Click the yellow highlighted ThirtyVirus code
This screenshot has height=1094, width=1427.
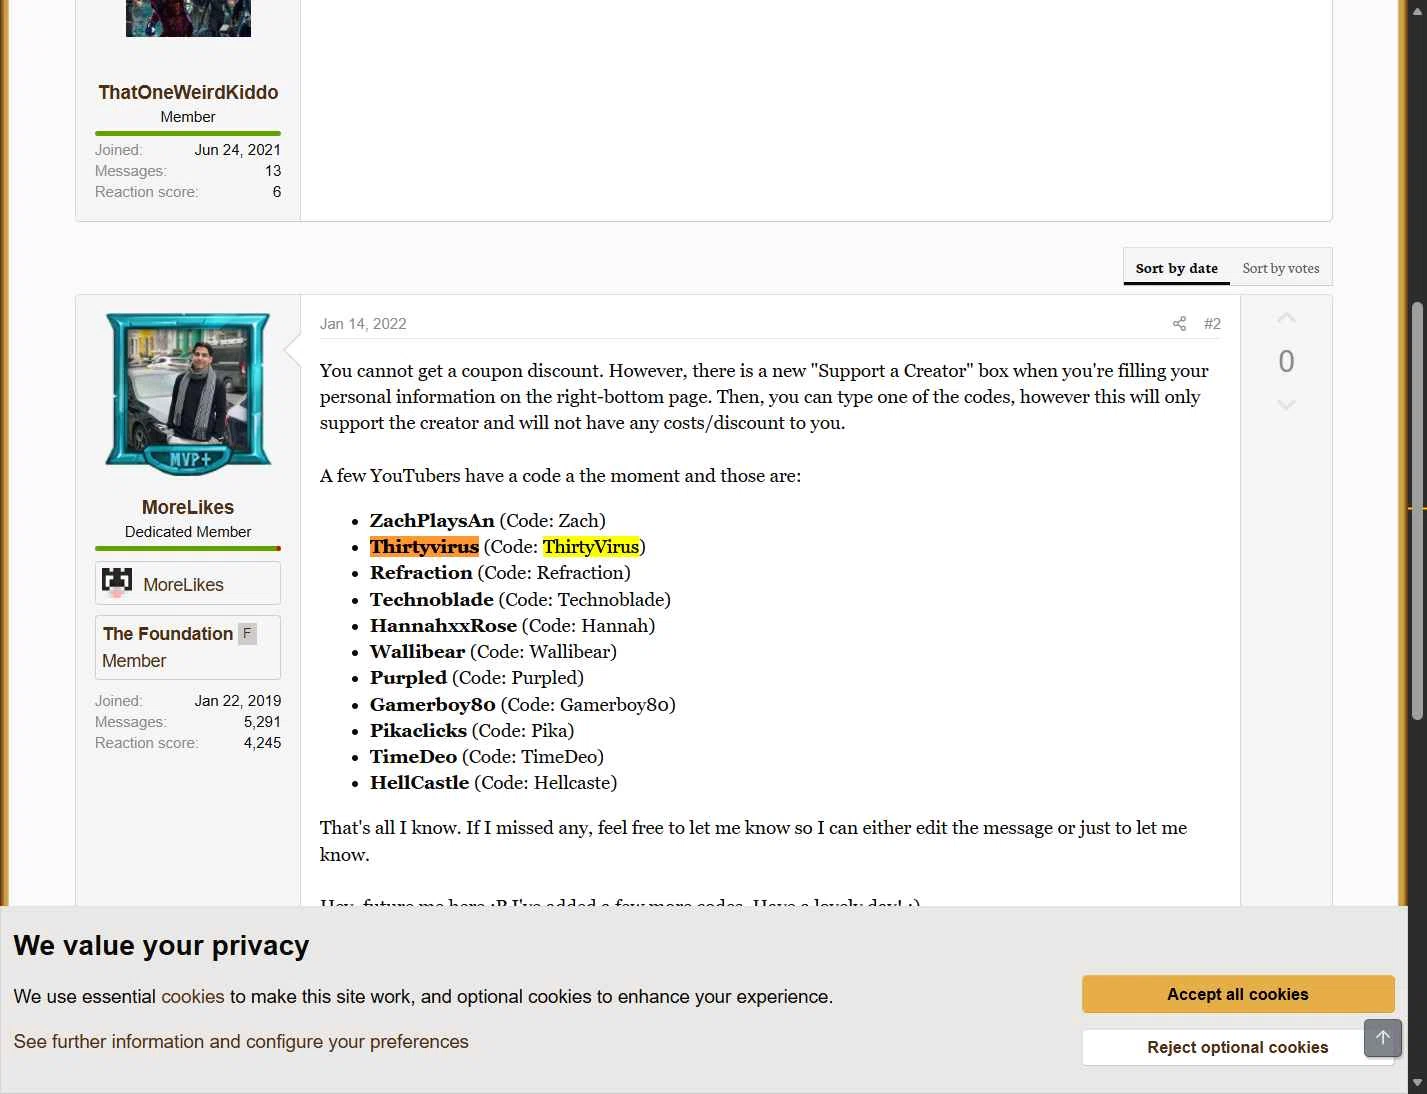591,547
